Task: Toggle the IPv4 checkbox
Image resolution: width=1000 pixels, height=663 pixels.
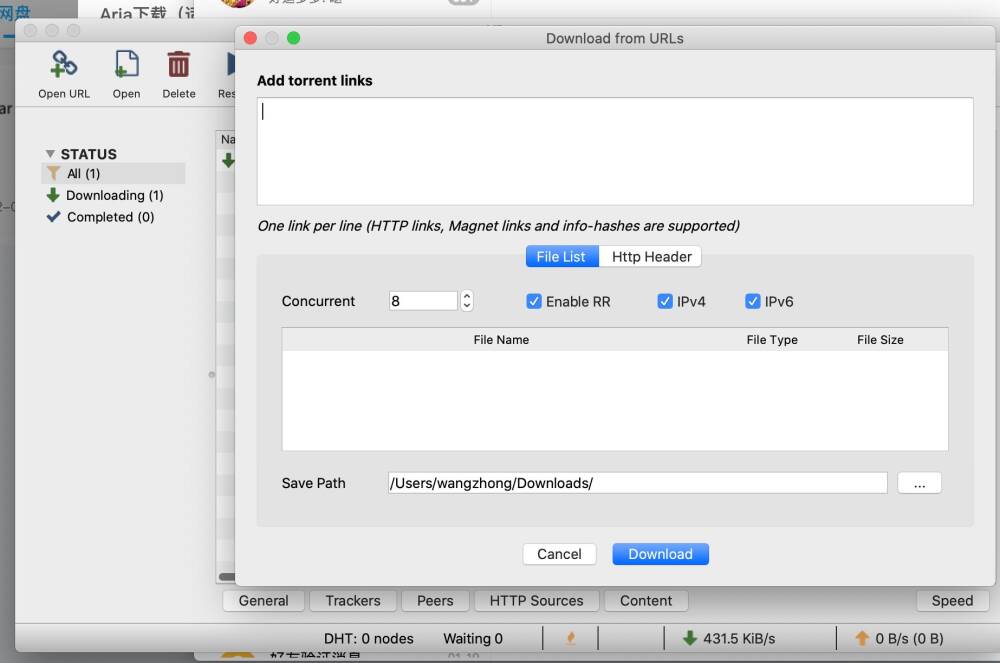Action: (665, 301)
